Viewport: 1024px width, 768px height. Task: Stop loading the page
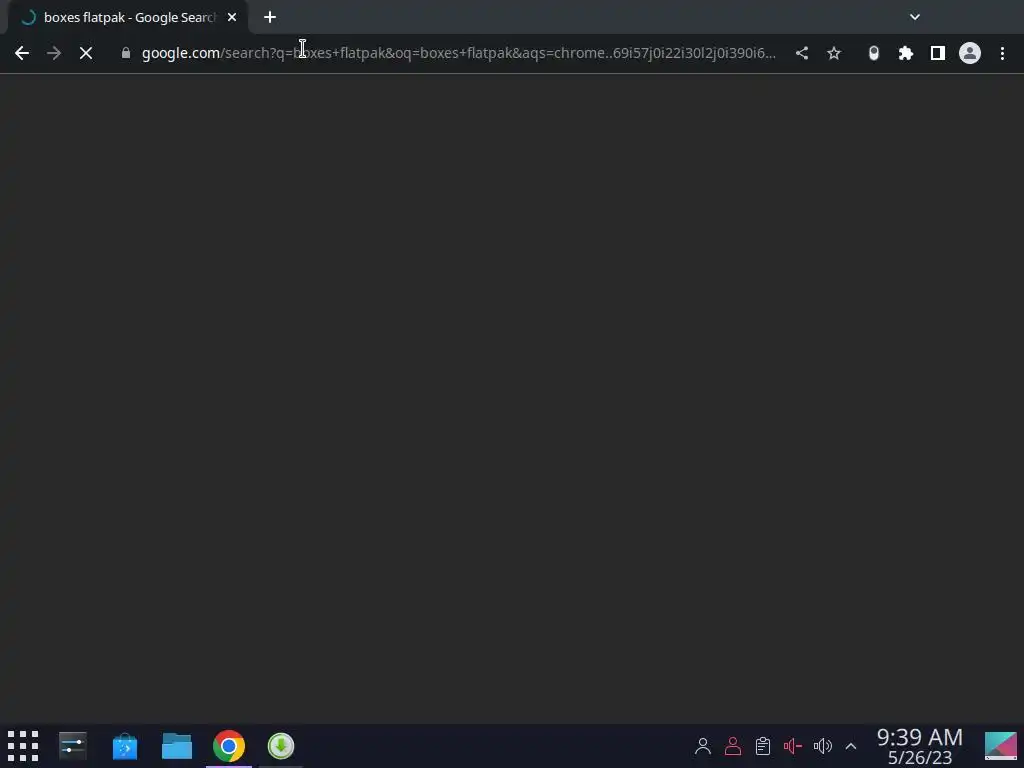point(86,53)
